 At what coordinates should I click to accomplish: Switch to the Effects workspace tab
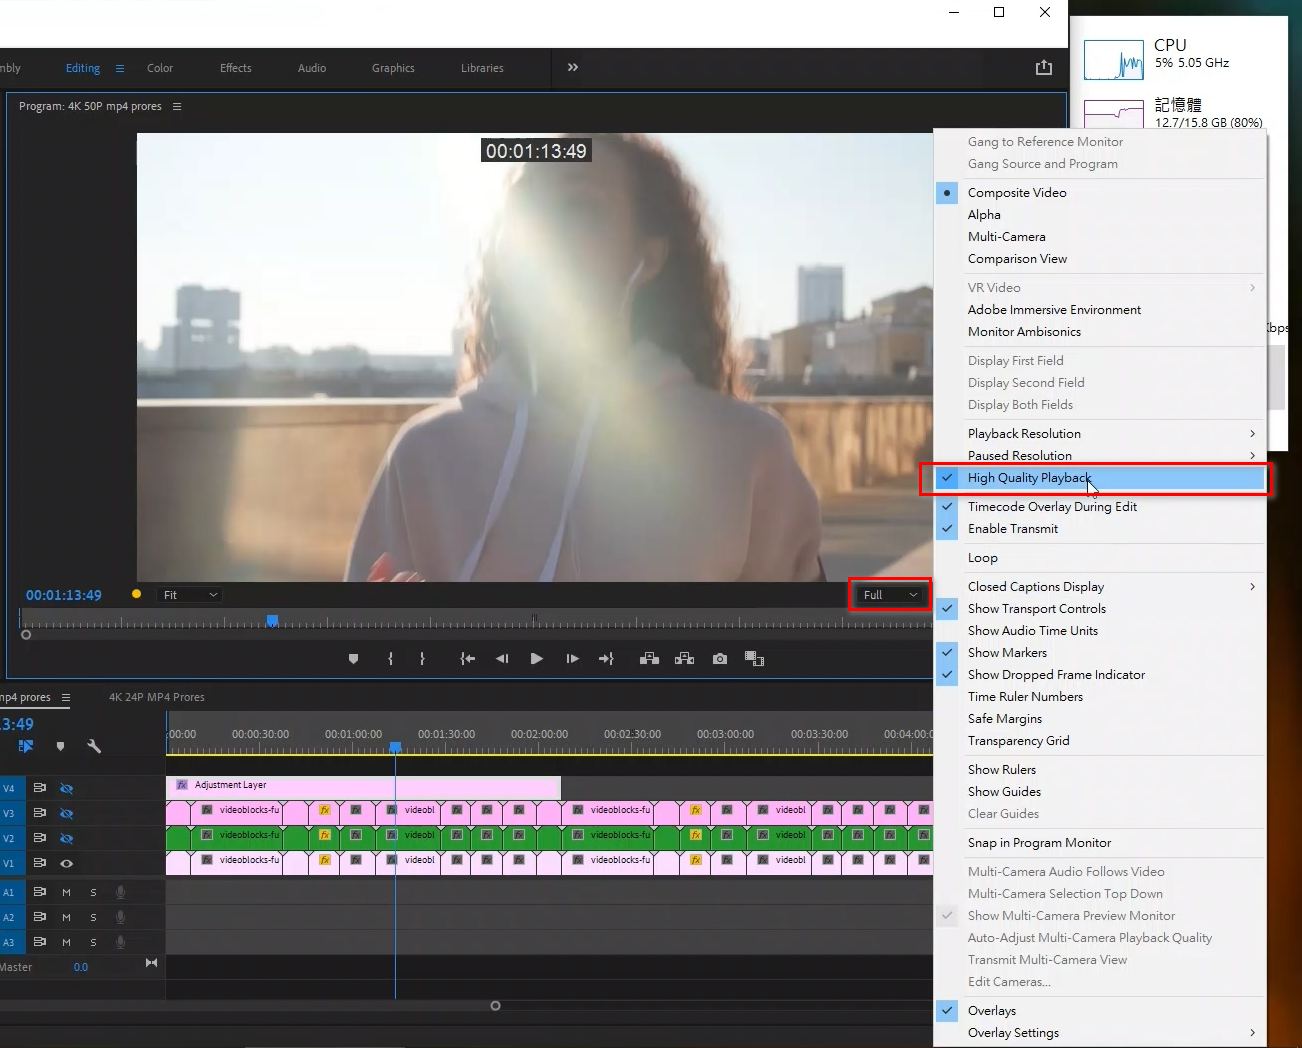(x=236, y=68)
